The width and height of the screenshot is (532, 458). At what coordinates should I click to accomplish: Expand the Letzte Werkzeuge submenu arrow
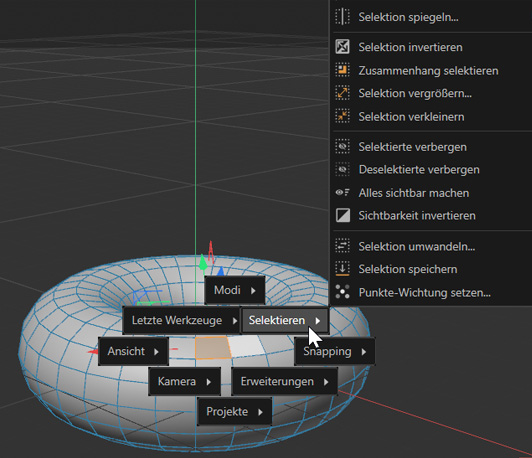(x=234, y=321)
